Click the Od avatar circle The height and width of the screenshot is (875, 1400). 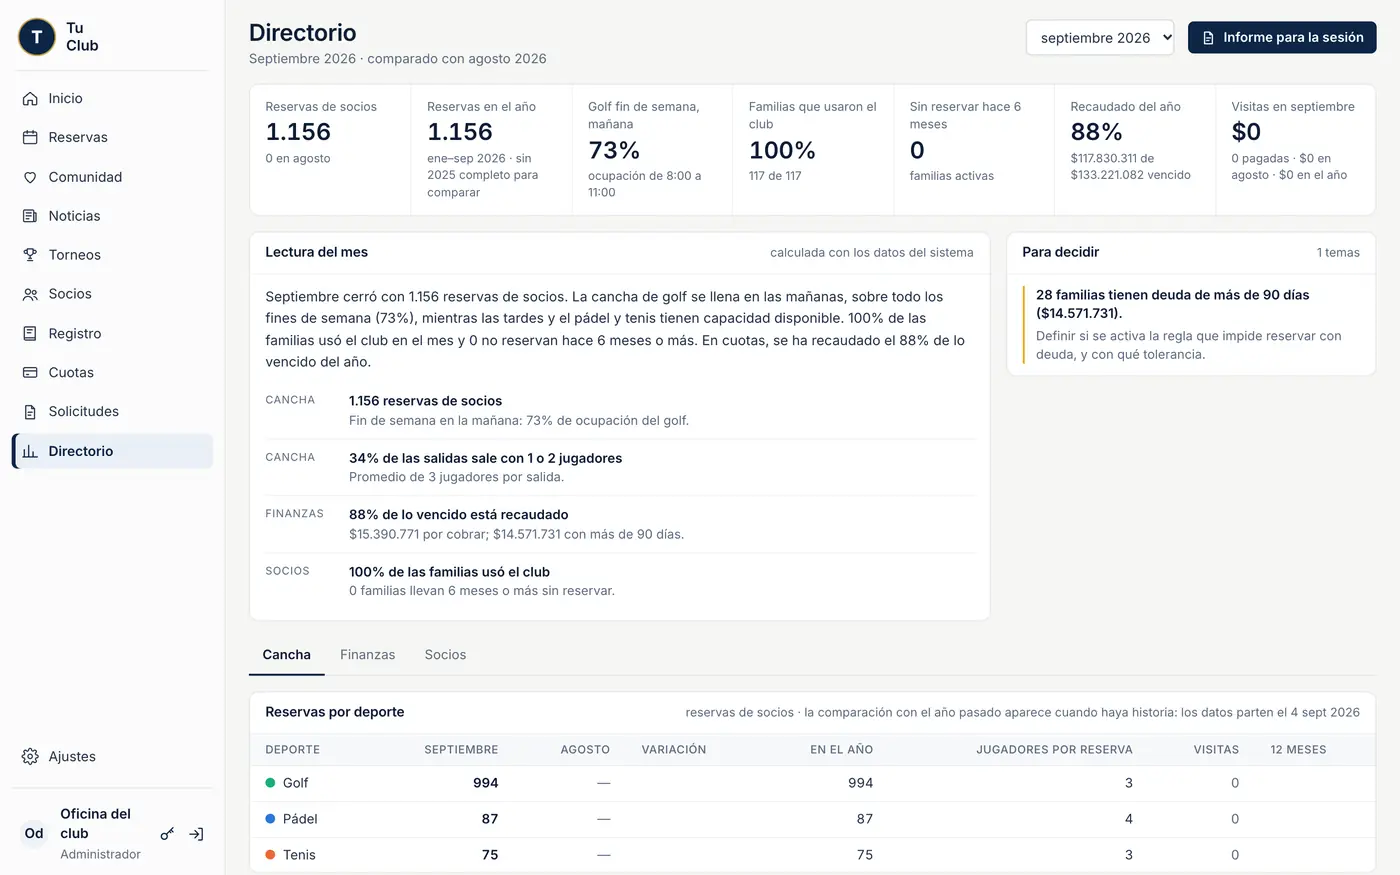click(34, 834)
